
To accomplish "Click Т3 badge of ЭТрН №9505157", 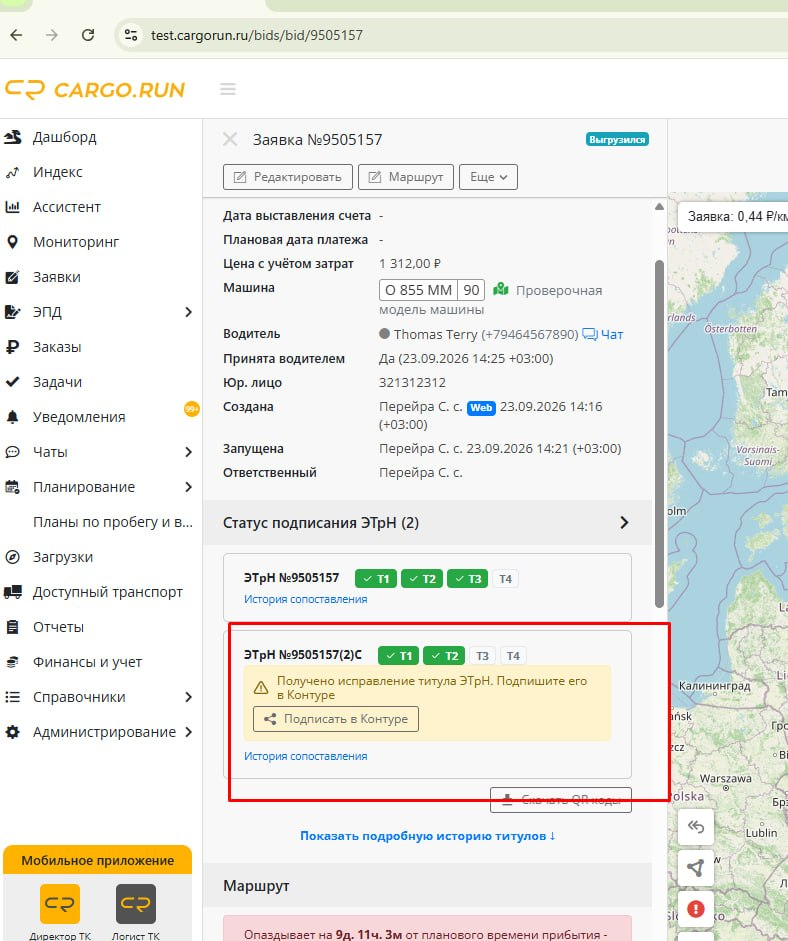I will click(x=468, y=579).
